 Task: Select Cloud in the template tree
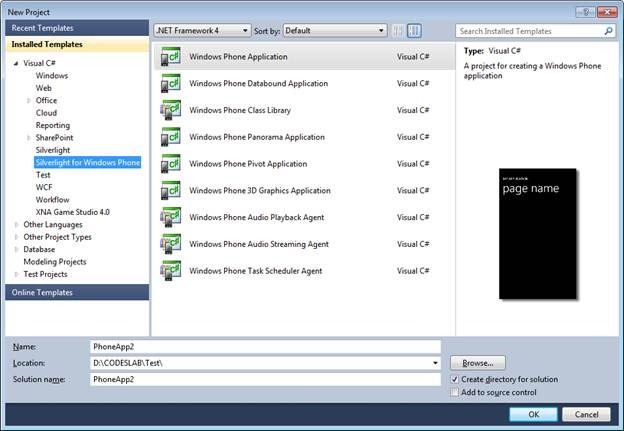pyautogui.click(x=46, y=113)
